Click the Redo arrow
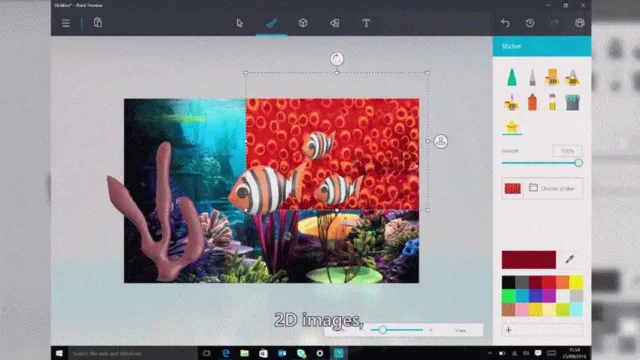 554,23
